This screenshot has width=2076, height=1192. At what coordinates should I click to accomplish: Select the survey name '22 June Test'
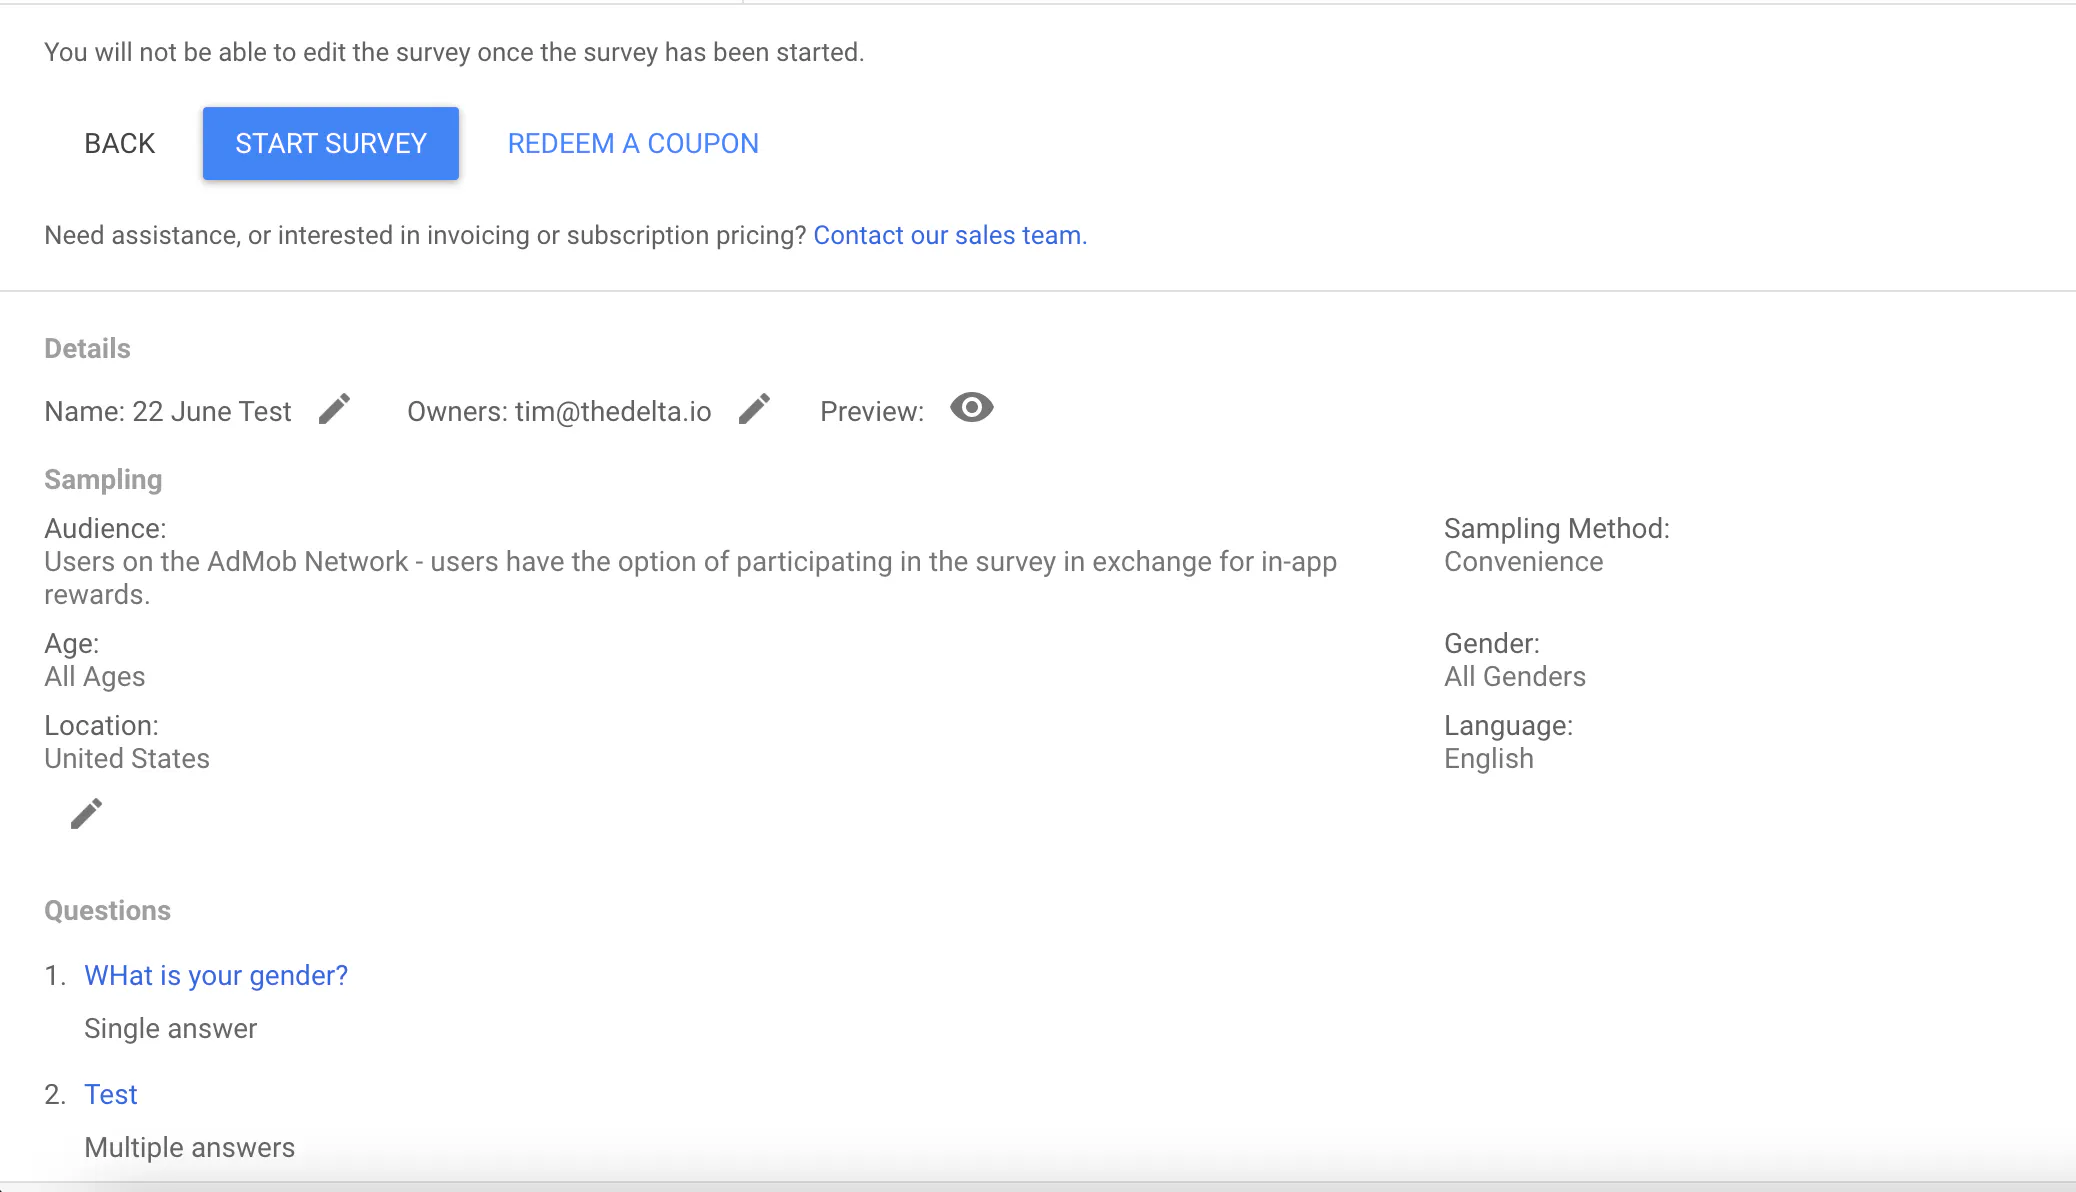tap(213, 411)
